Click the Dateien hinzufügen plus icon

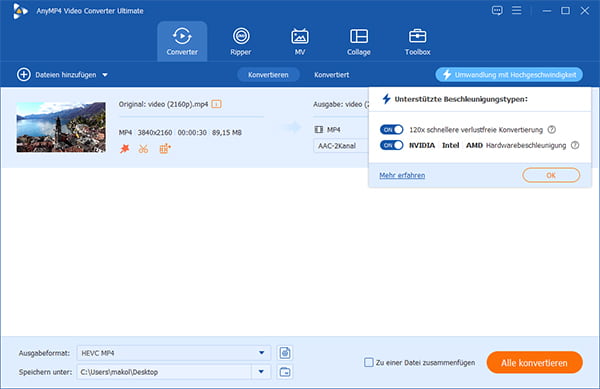[x=24, y=75]
